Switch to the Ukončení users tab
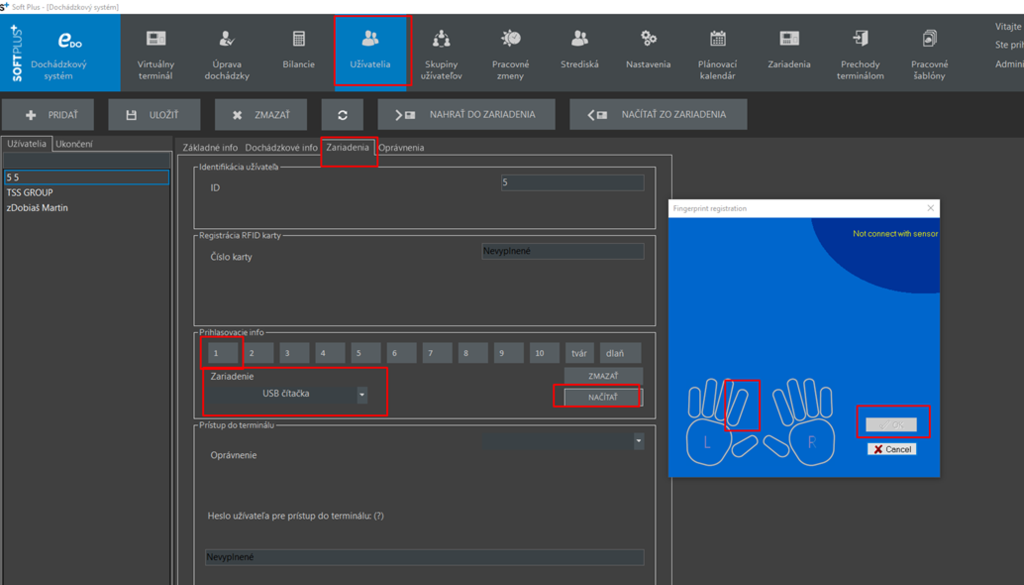1024x585 pixels. pos(73,144)
